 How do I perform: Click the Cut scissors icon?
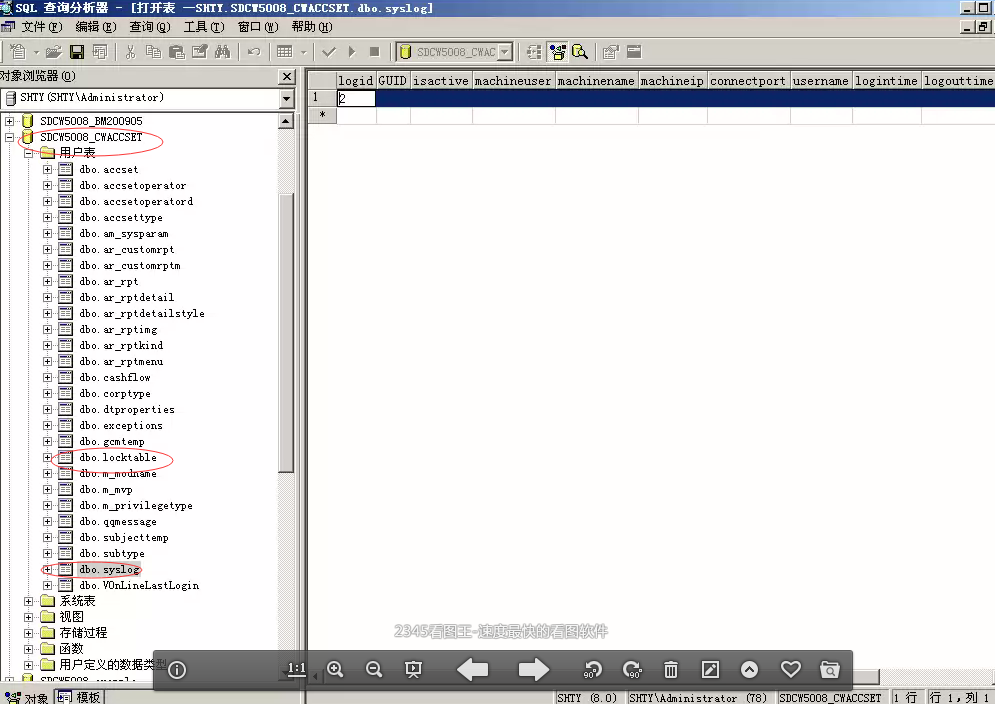(x=130, y=52)
